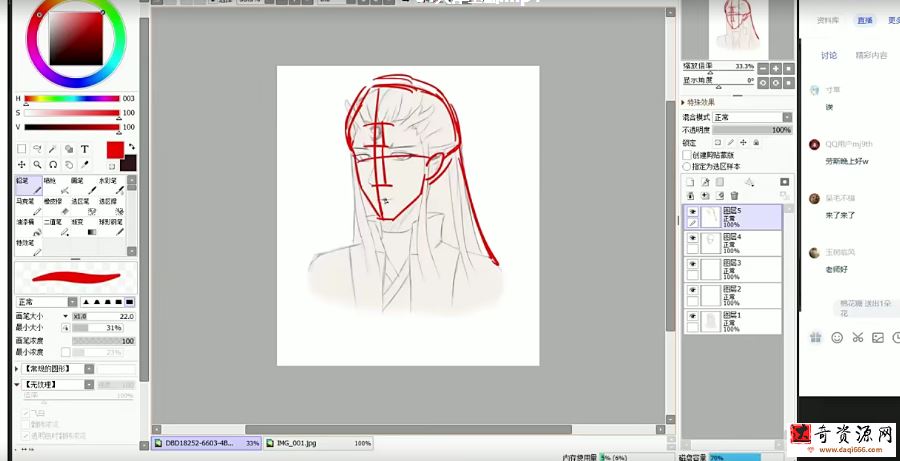The height and width of the screenshot is (461, 900).
Task: Hide layer 图层2
Action: 693,290
